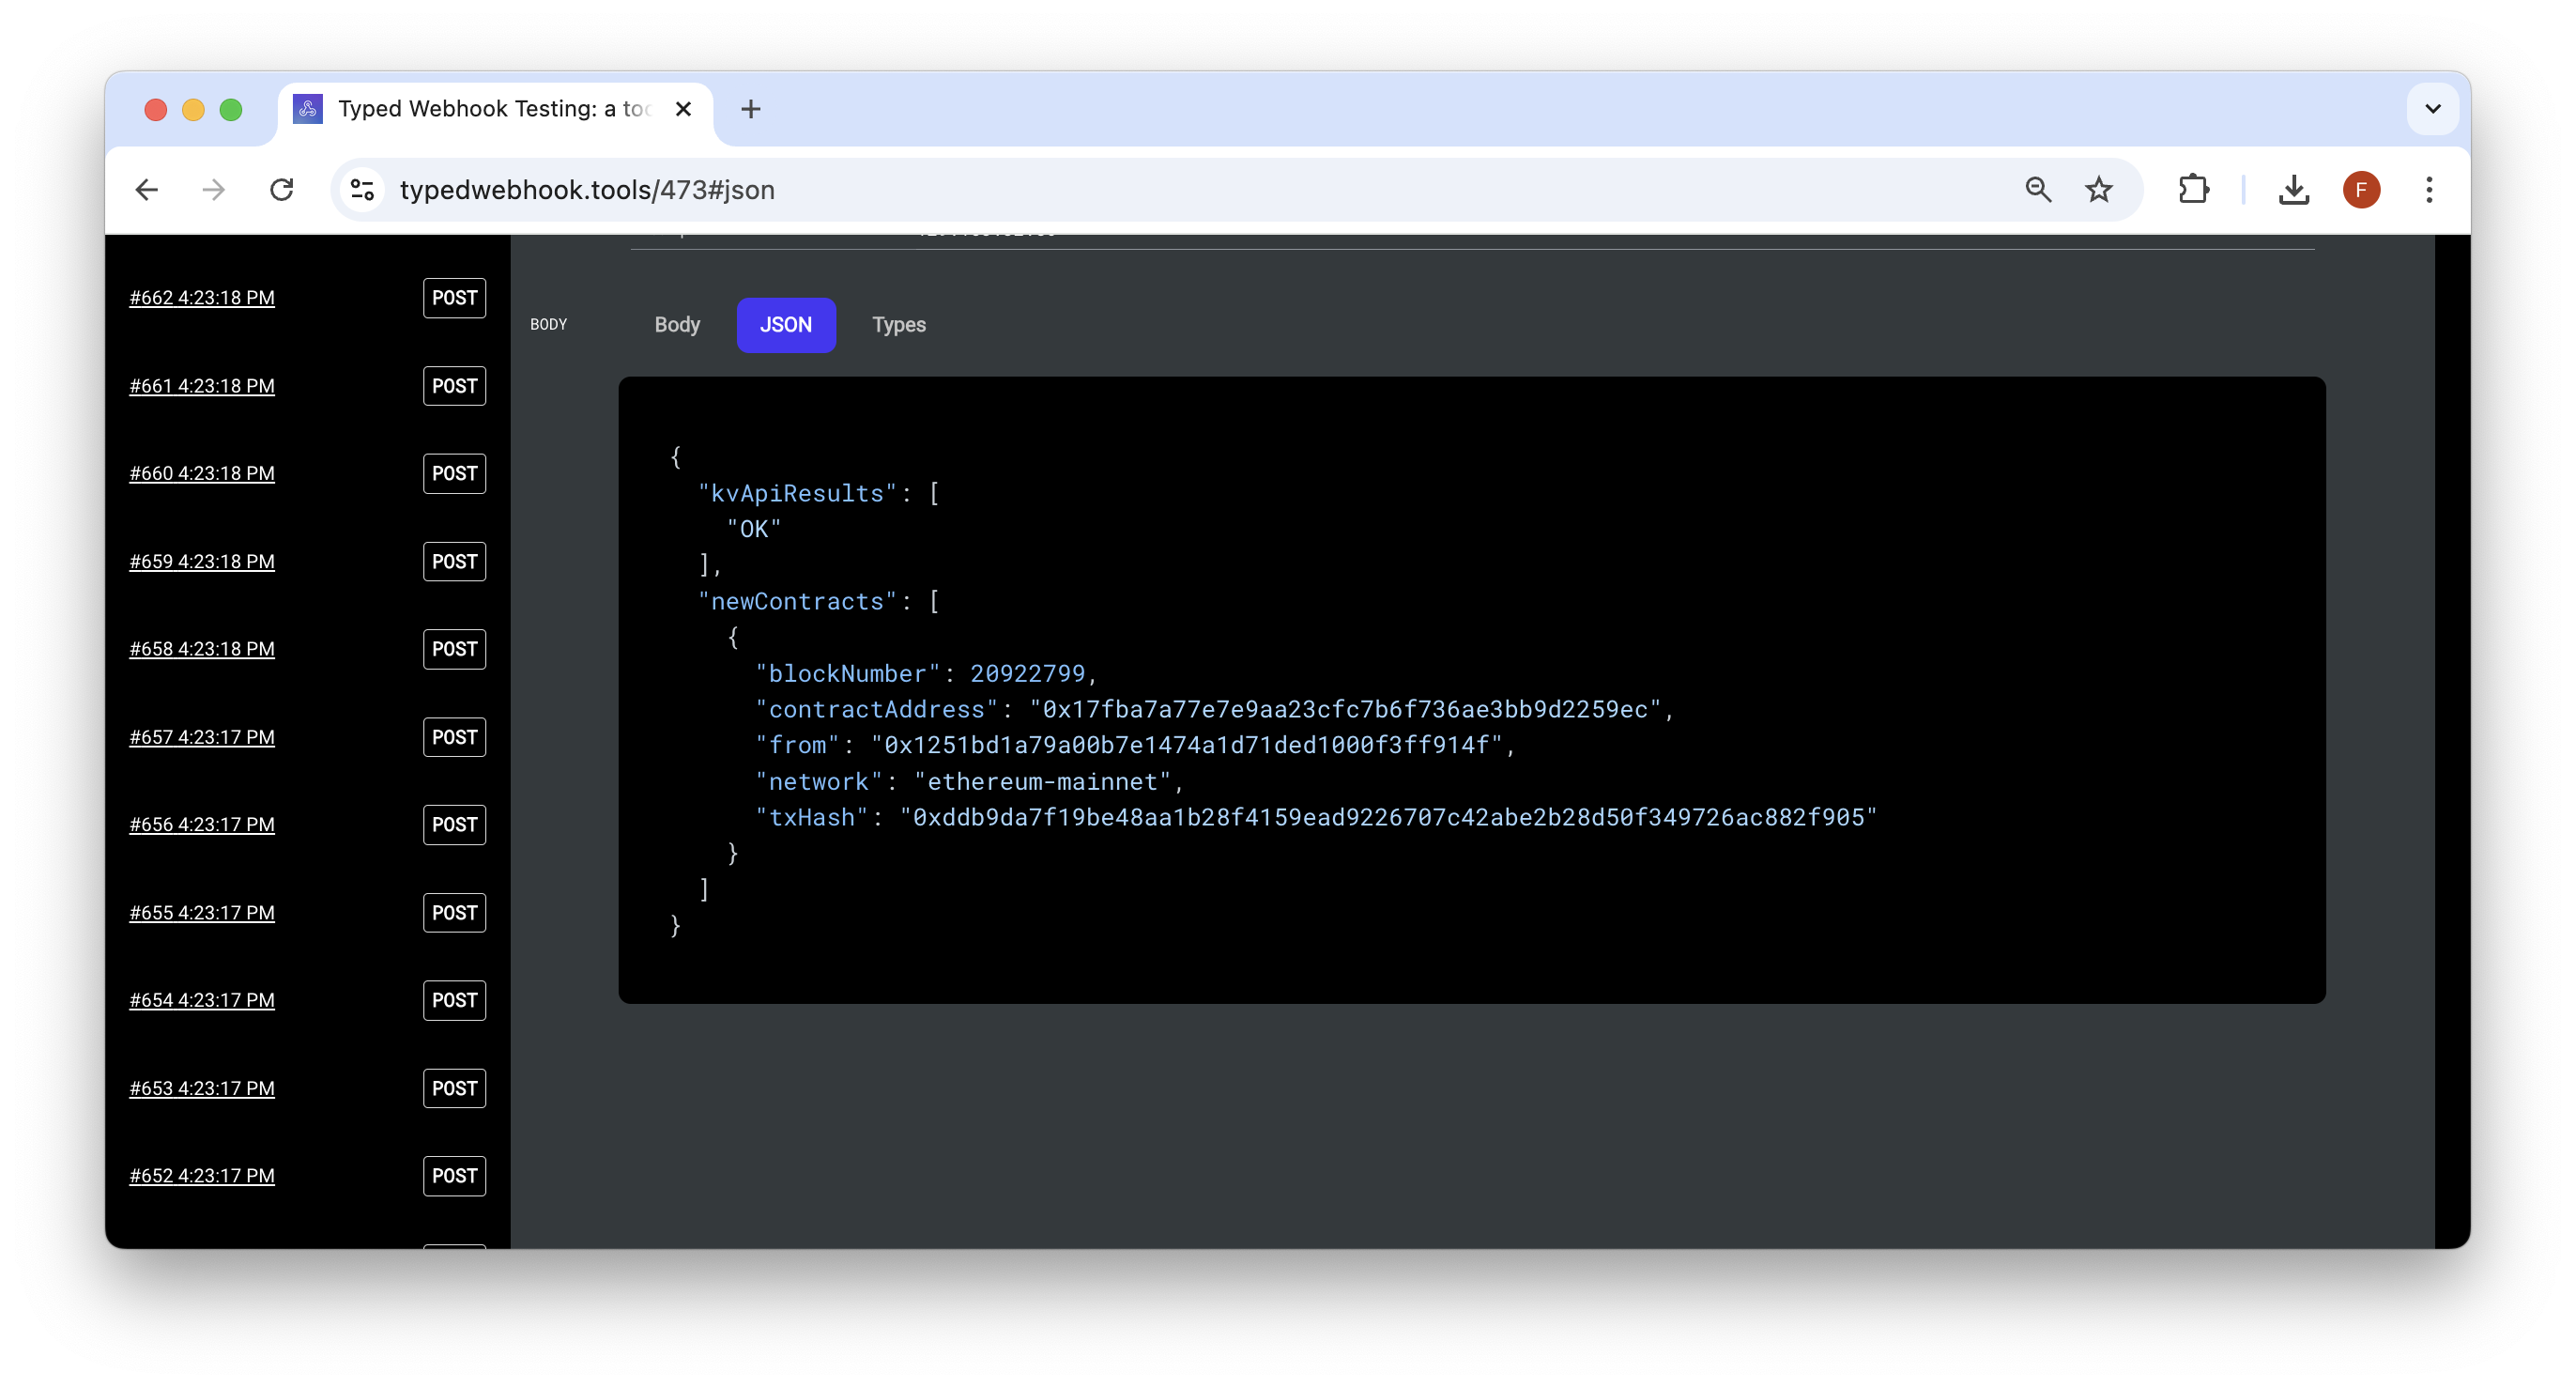
Task: Click the "newContracts" key in JSON
Action: pos(797,601)
